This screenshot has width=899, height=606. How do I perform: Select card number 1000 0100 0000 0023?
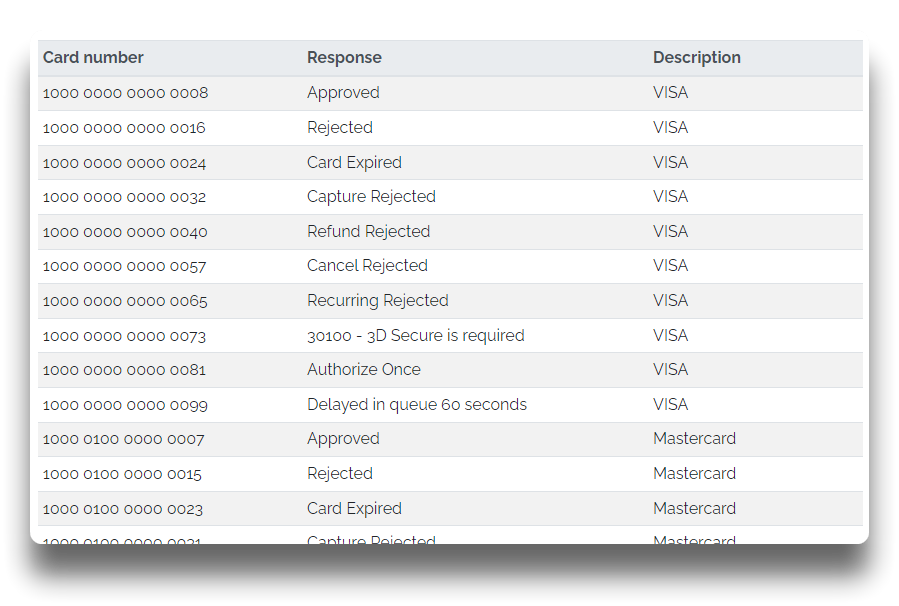(123, 509)
